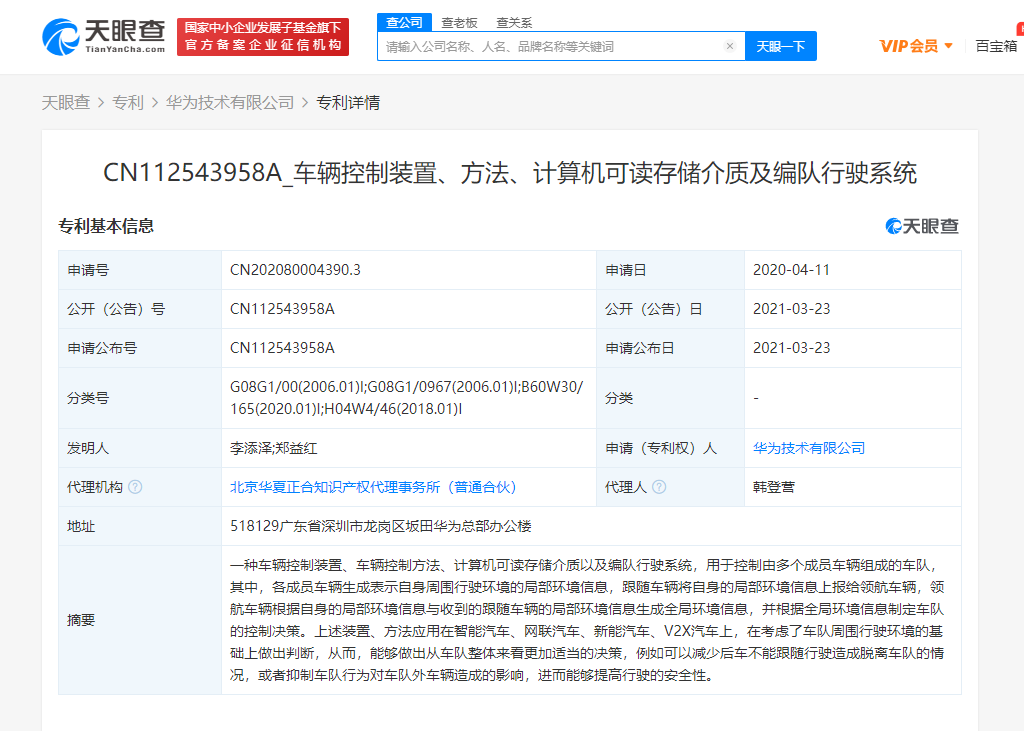
Task: Click help icon next to 代理机构
Action: 135,487
